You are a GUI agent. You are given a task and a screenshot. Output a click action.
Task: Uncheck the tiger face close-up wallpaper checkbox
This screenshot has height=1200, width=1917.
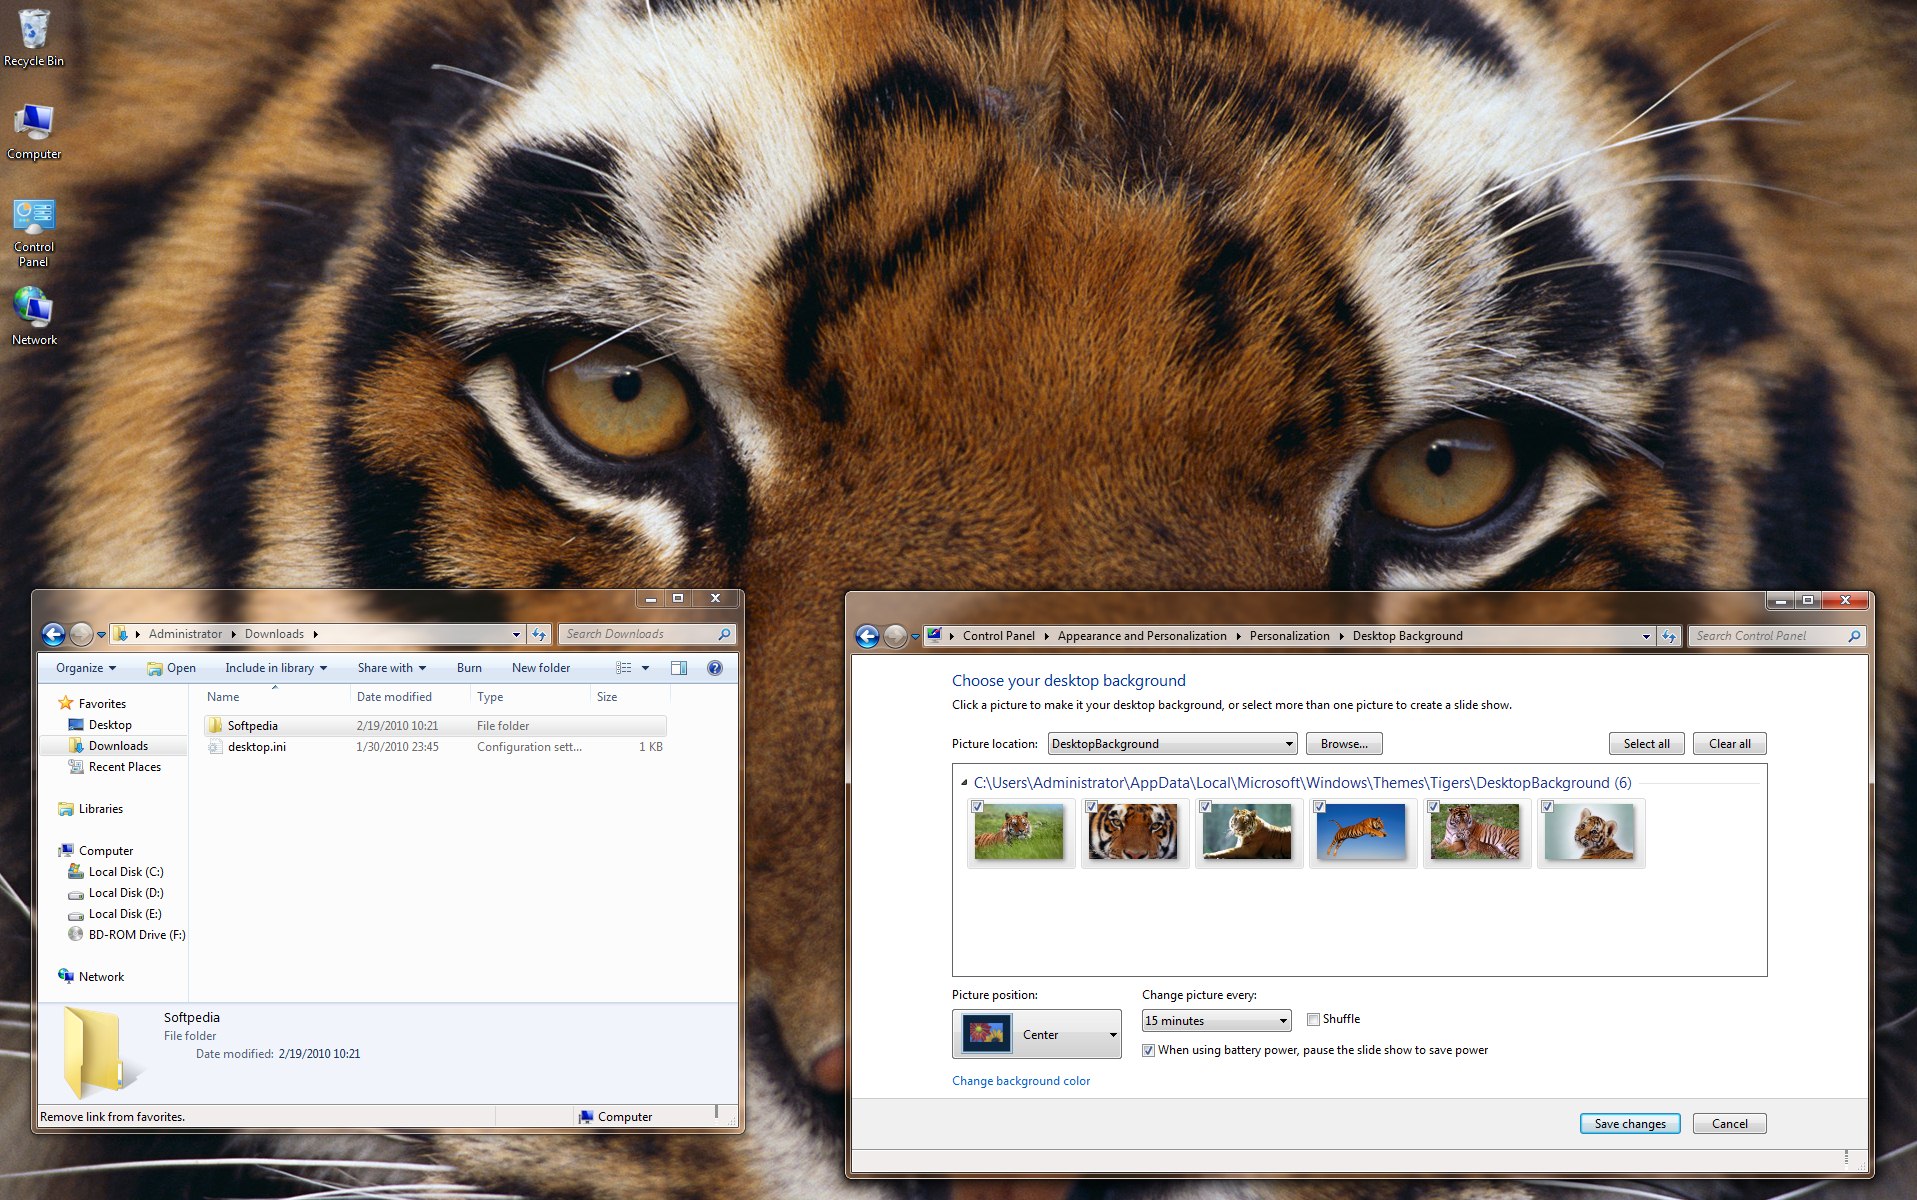1092,807
